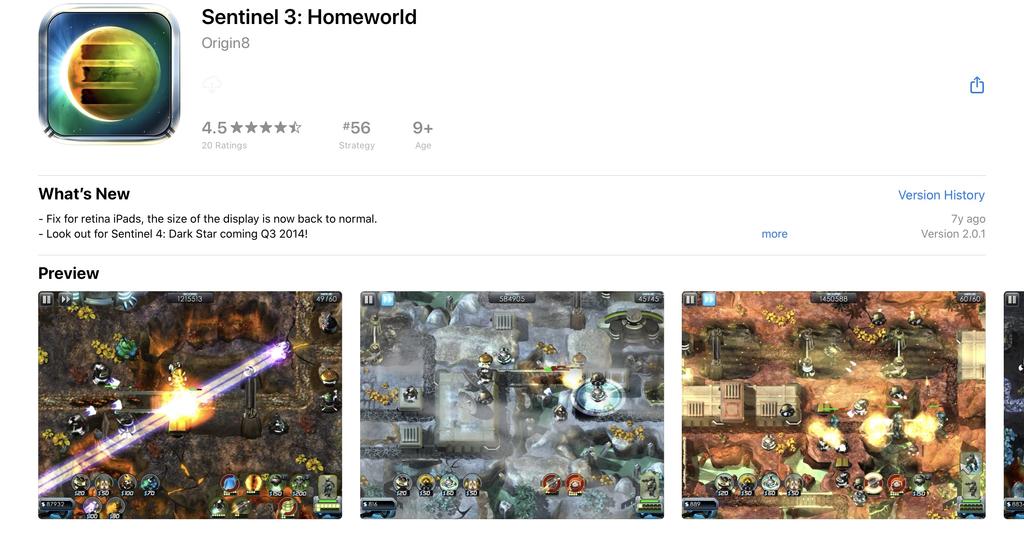
Task: Tap the cloud download icon below Origin8
Action: [x=212, y=84]
